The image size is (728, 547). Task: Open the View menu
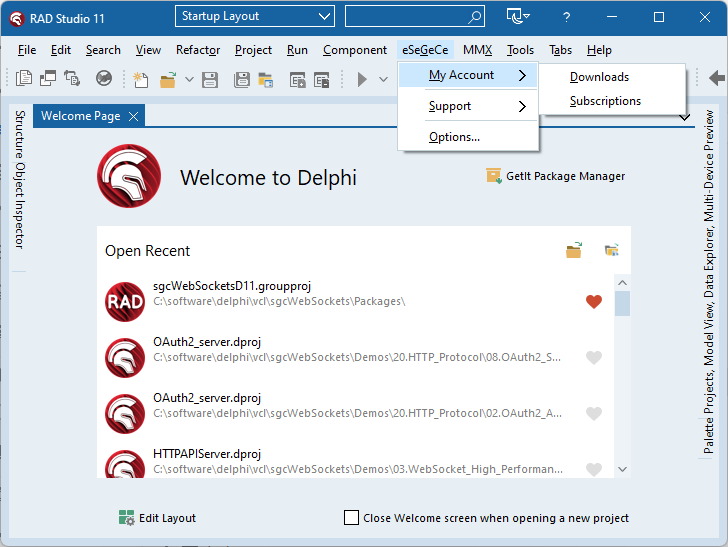click(x=148, y=50)
